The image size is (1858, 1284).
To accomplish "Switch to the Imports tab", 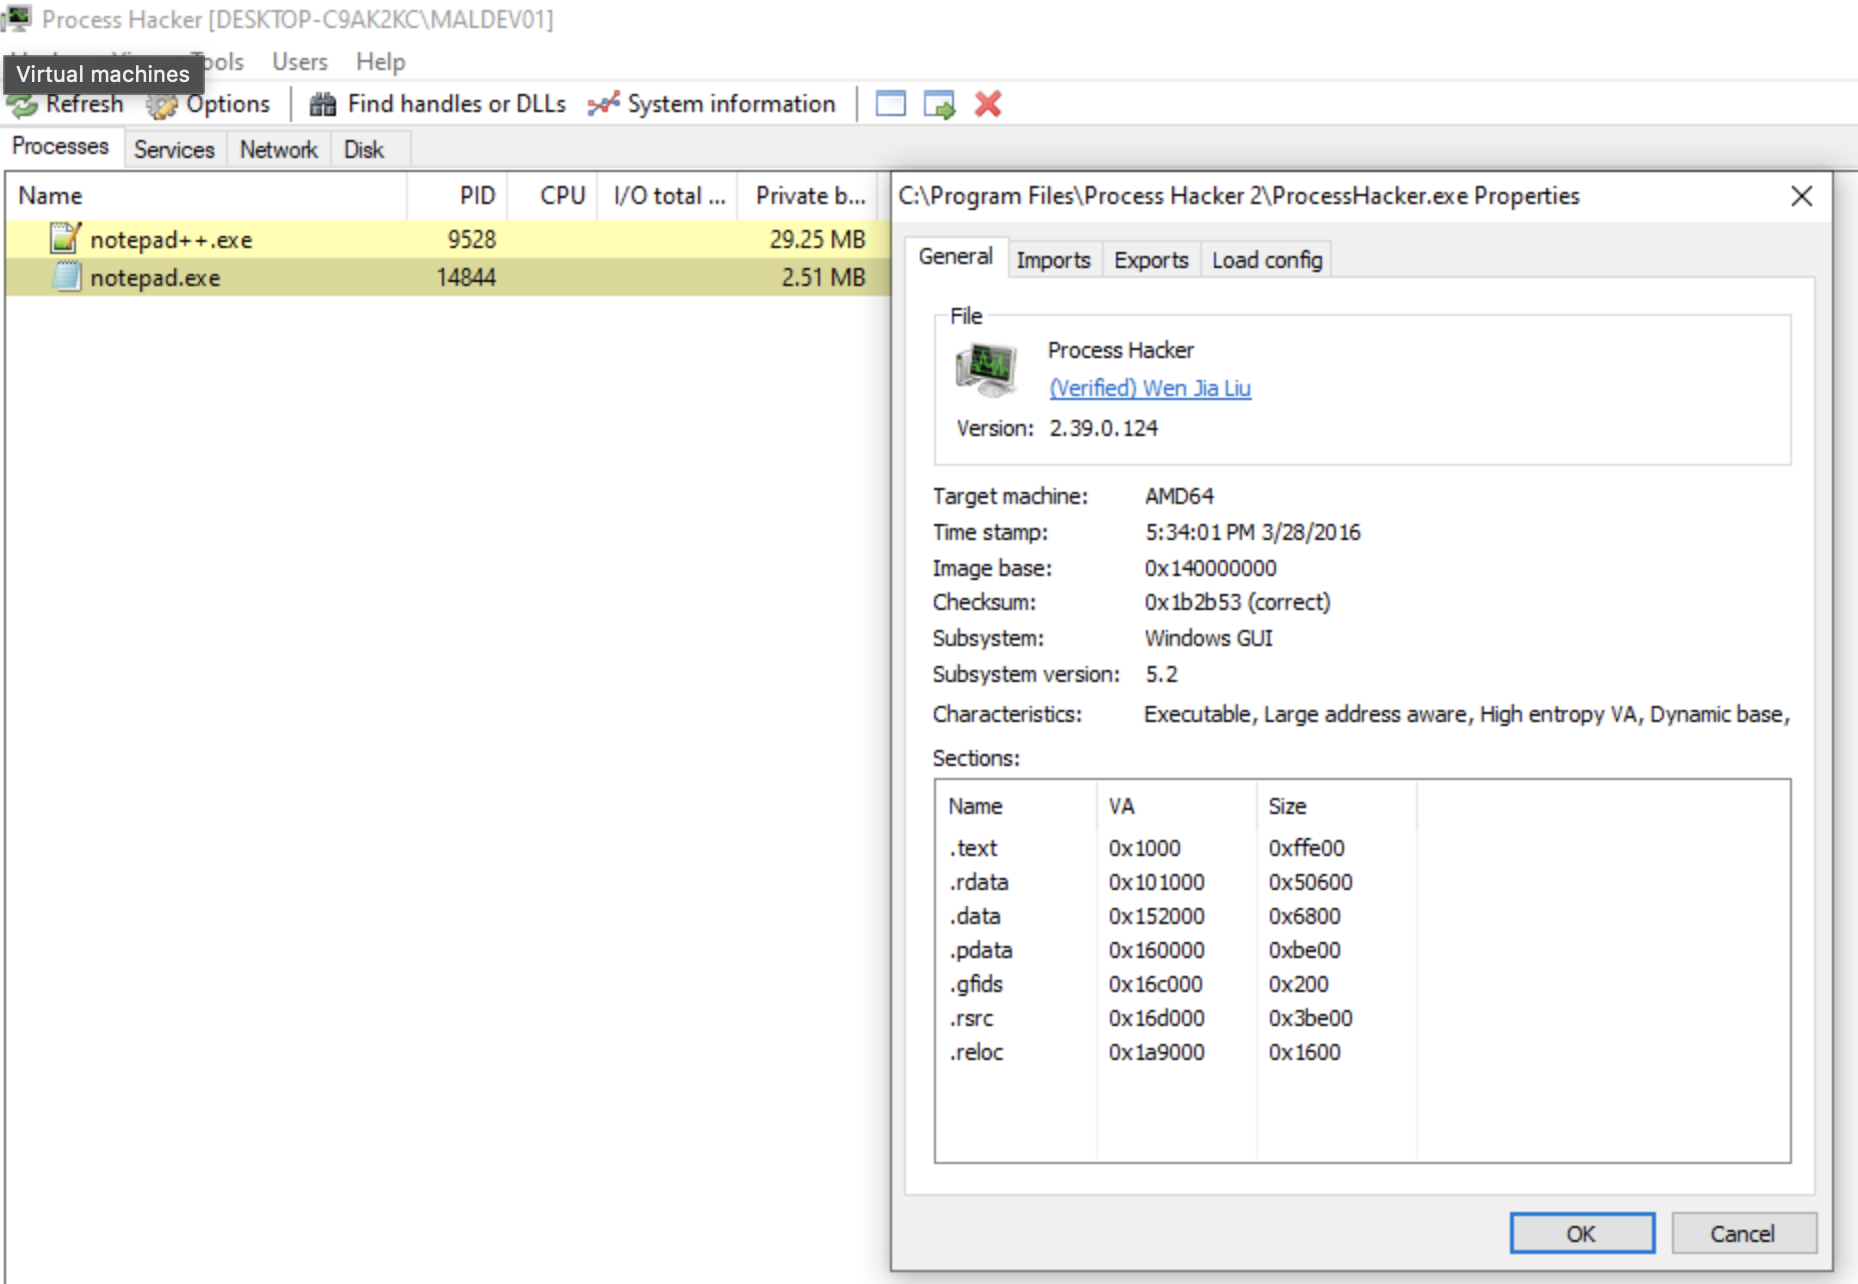I will coord(1053,260).
